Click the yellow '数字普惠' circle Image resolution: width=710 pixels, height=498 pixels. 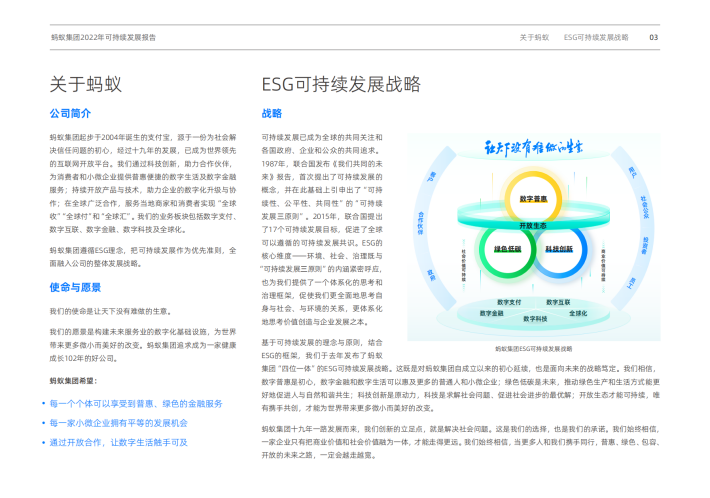pyautogui.click(x=533, y=198)
